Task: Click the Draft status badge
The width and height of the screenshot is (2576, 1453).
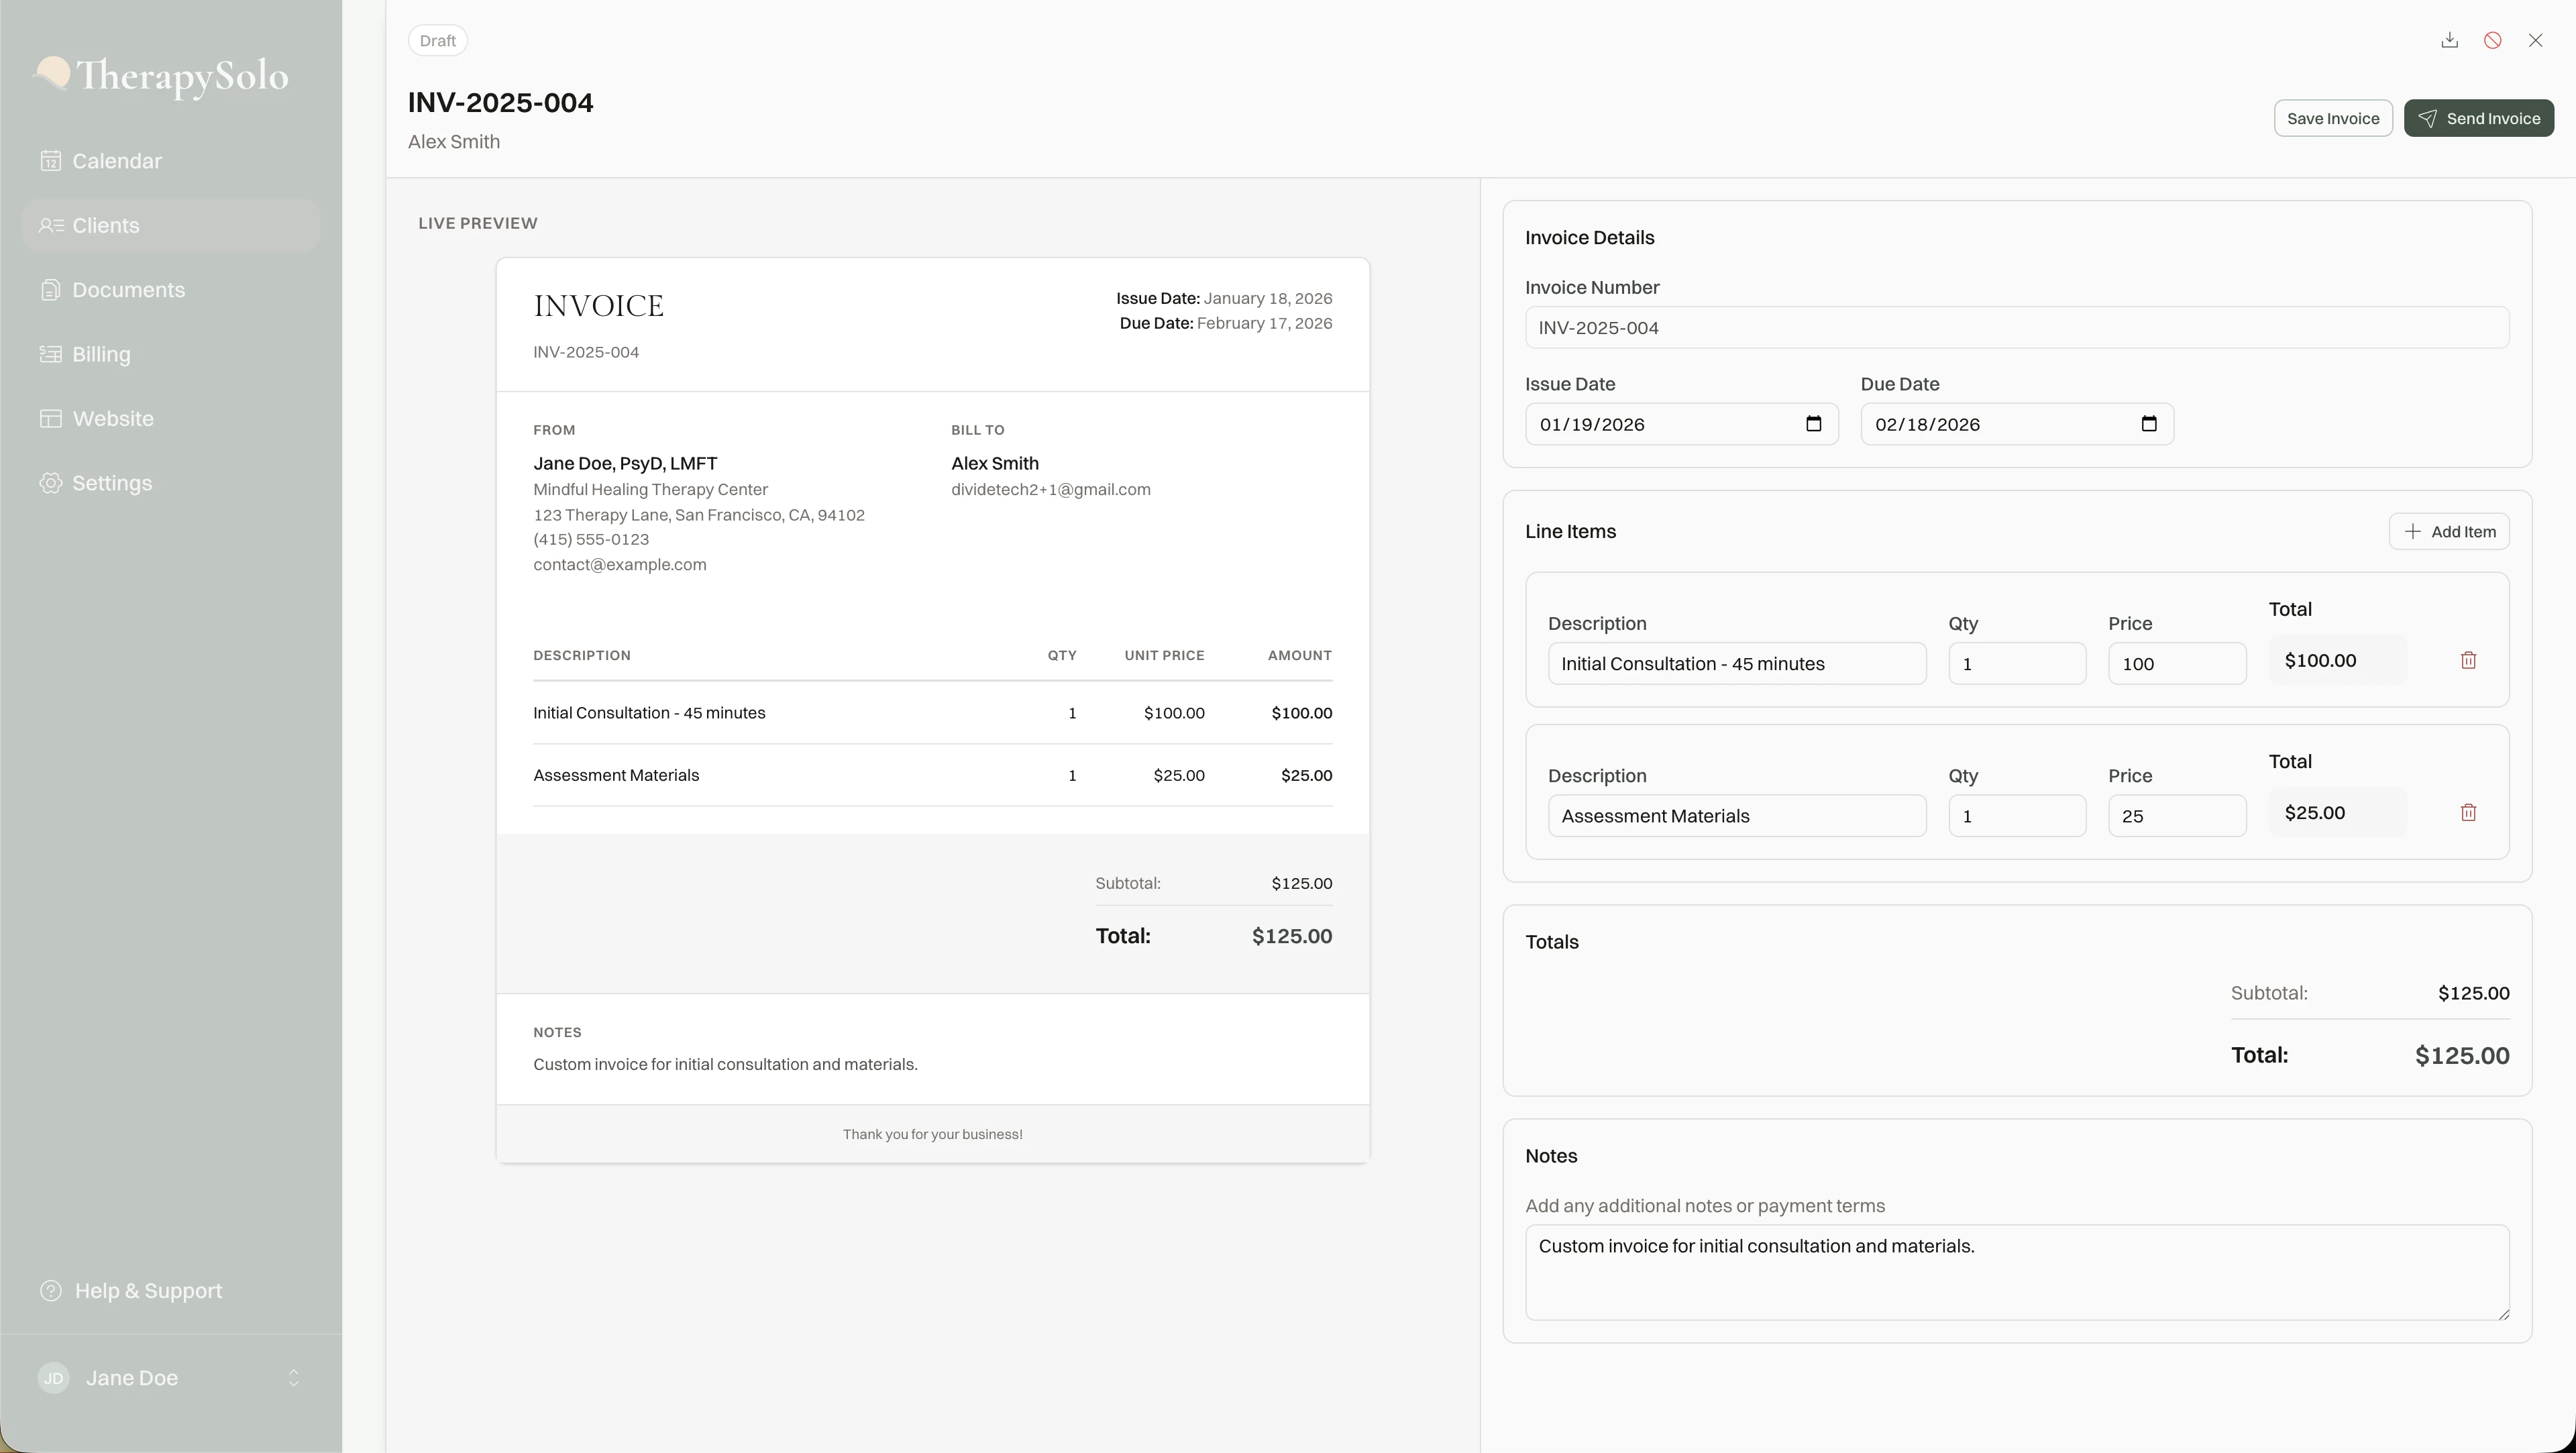Action: point(437,40)
